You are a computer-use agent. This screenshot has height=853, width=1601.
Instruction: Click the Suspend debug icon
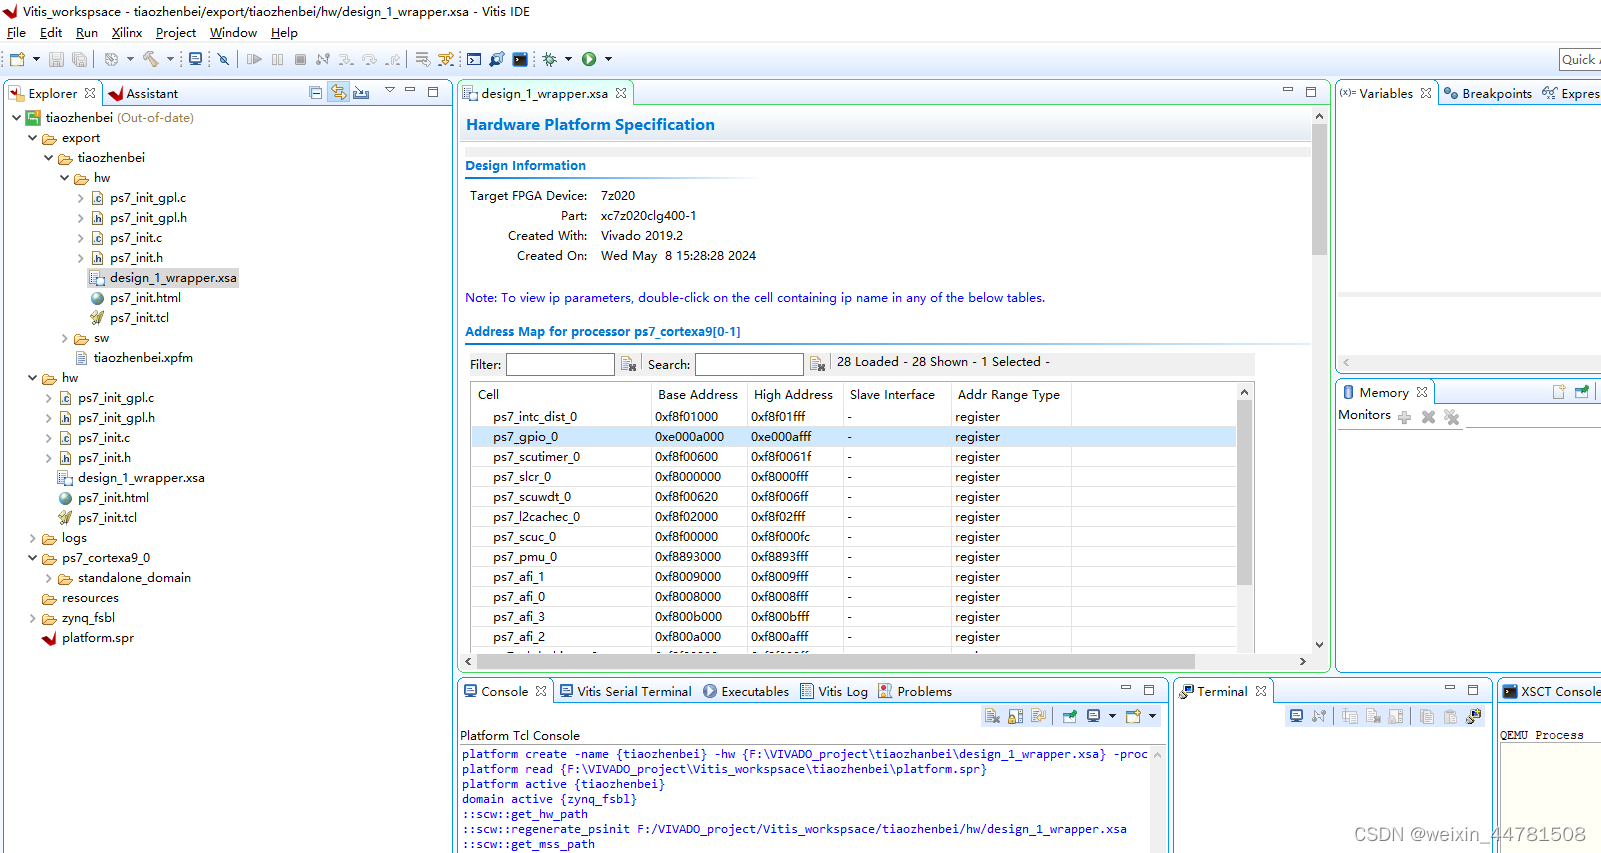(277, 60)
